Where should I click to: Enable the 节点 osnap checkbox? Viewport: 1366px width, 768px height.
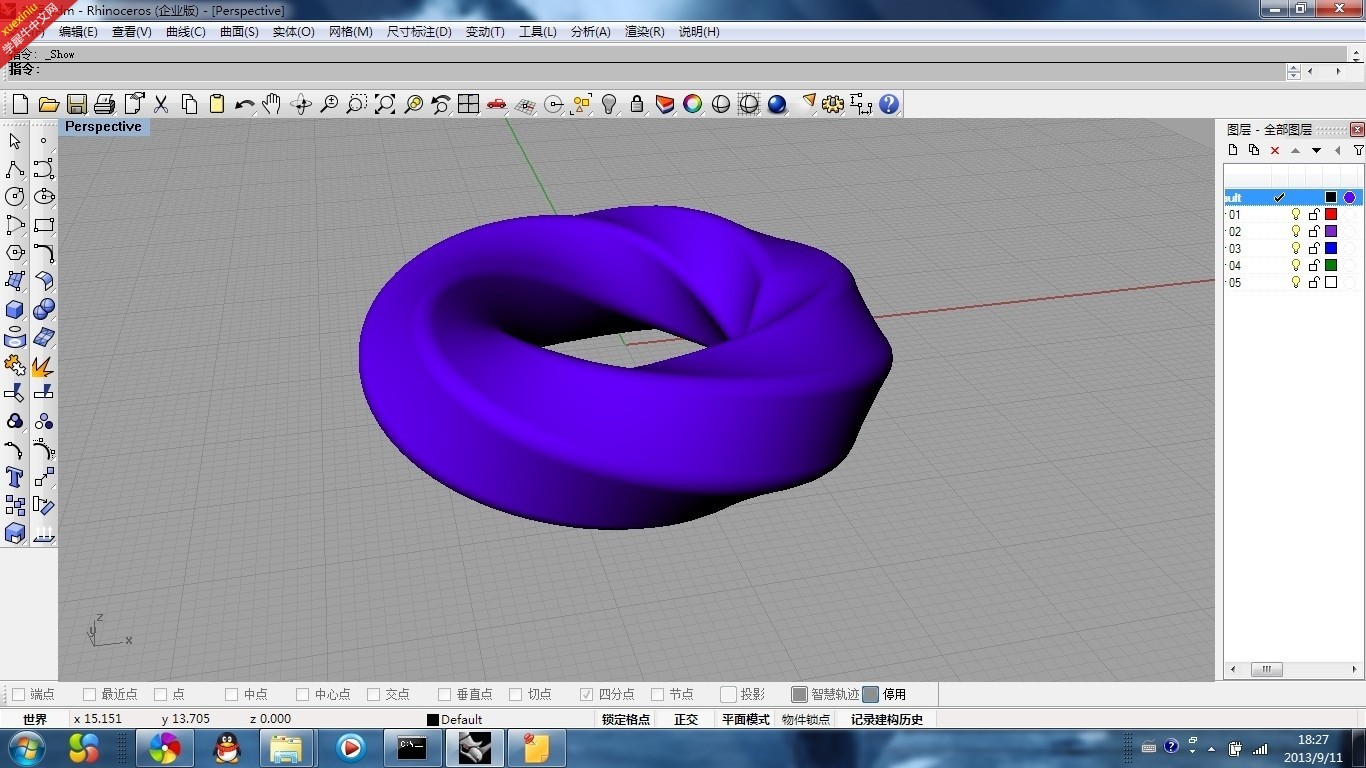tap(657, 694)
